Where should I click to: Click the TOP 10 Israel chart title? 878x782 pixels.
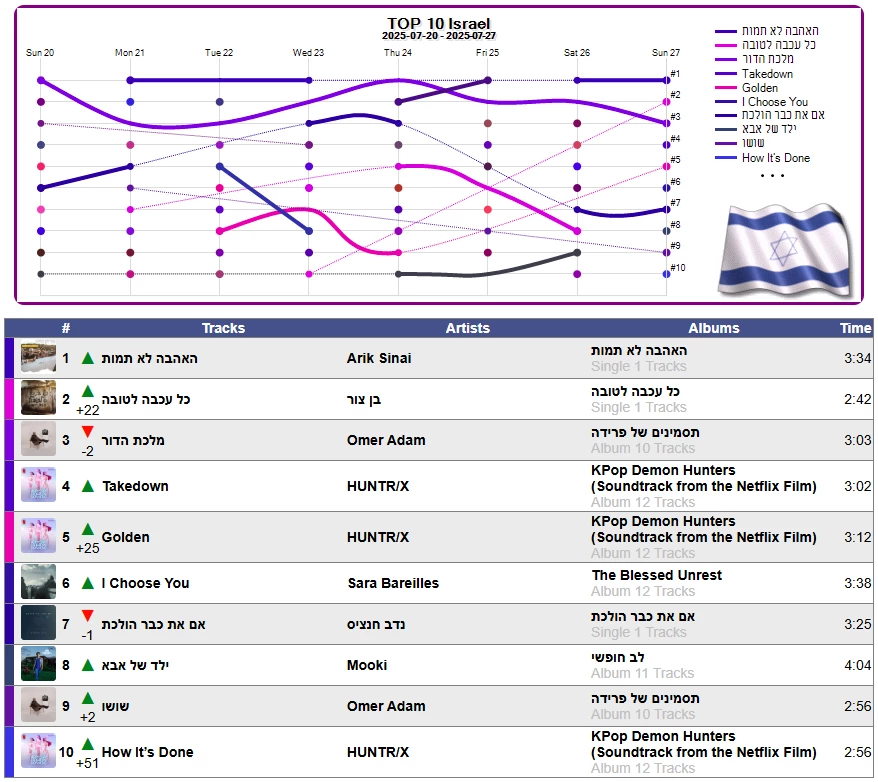438,24
